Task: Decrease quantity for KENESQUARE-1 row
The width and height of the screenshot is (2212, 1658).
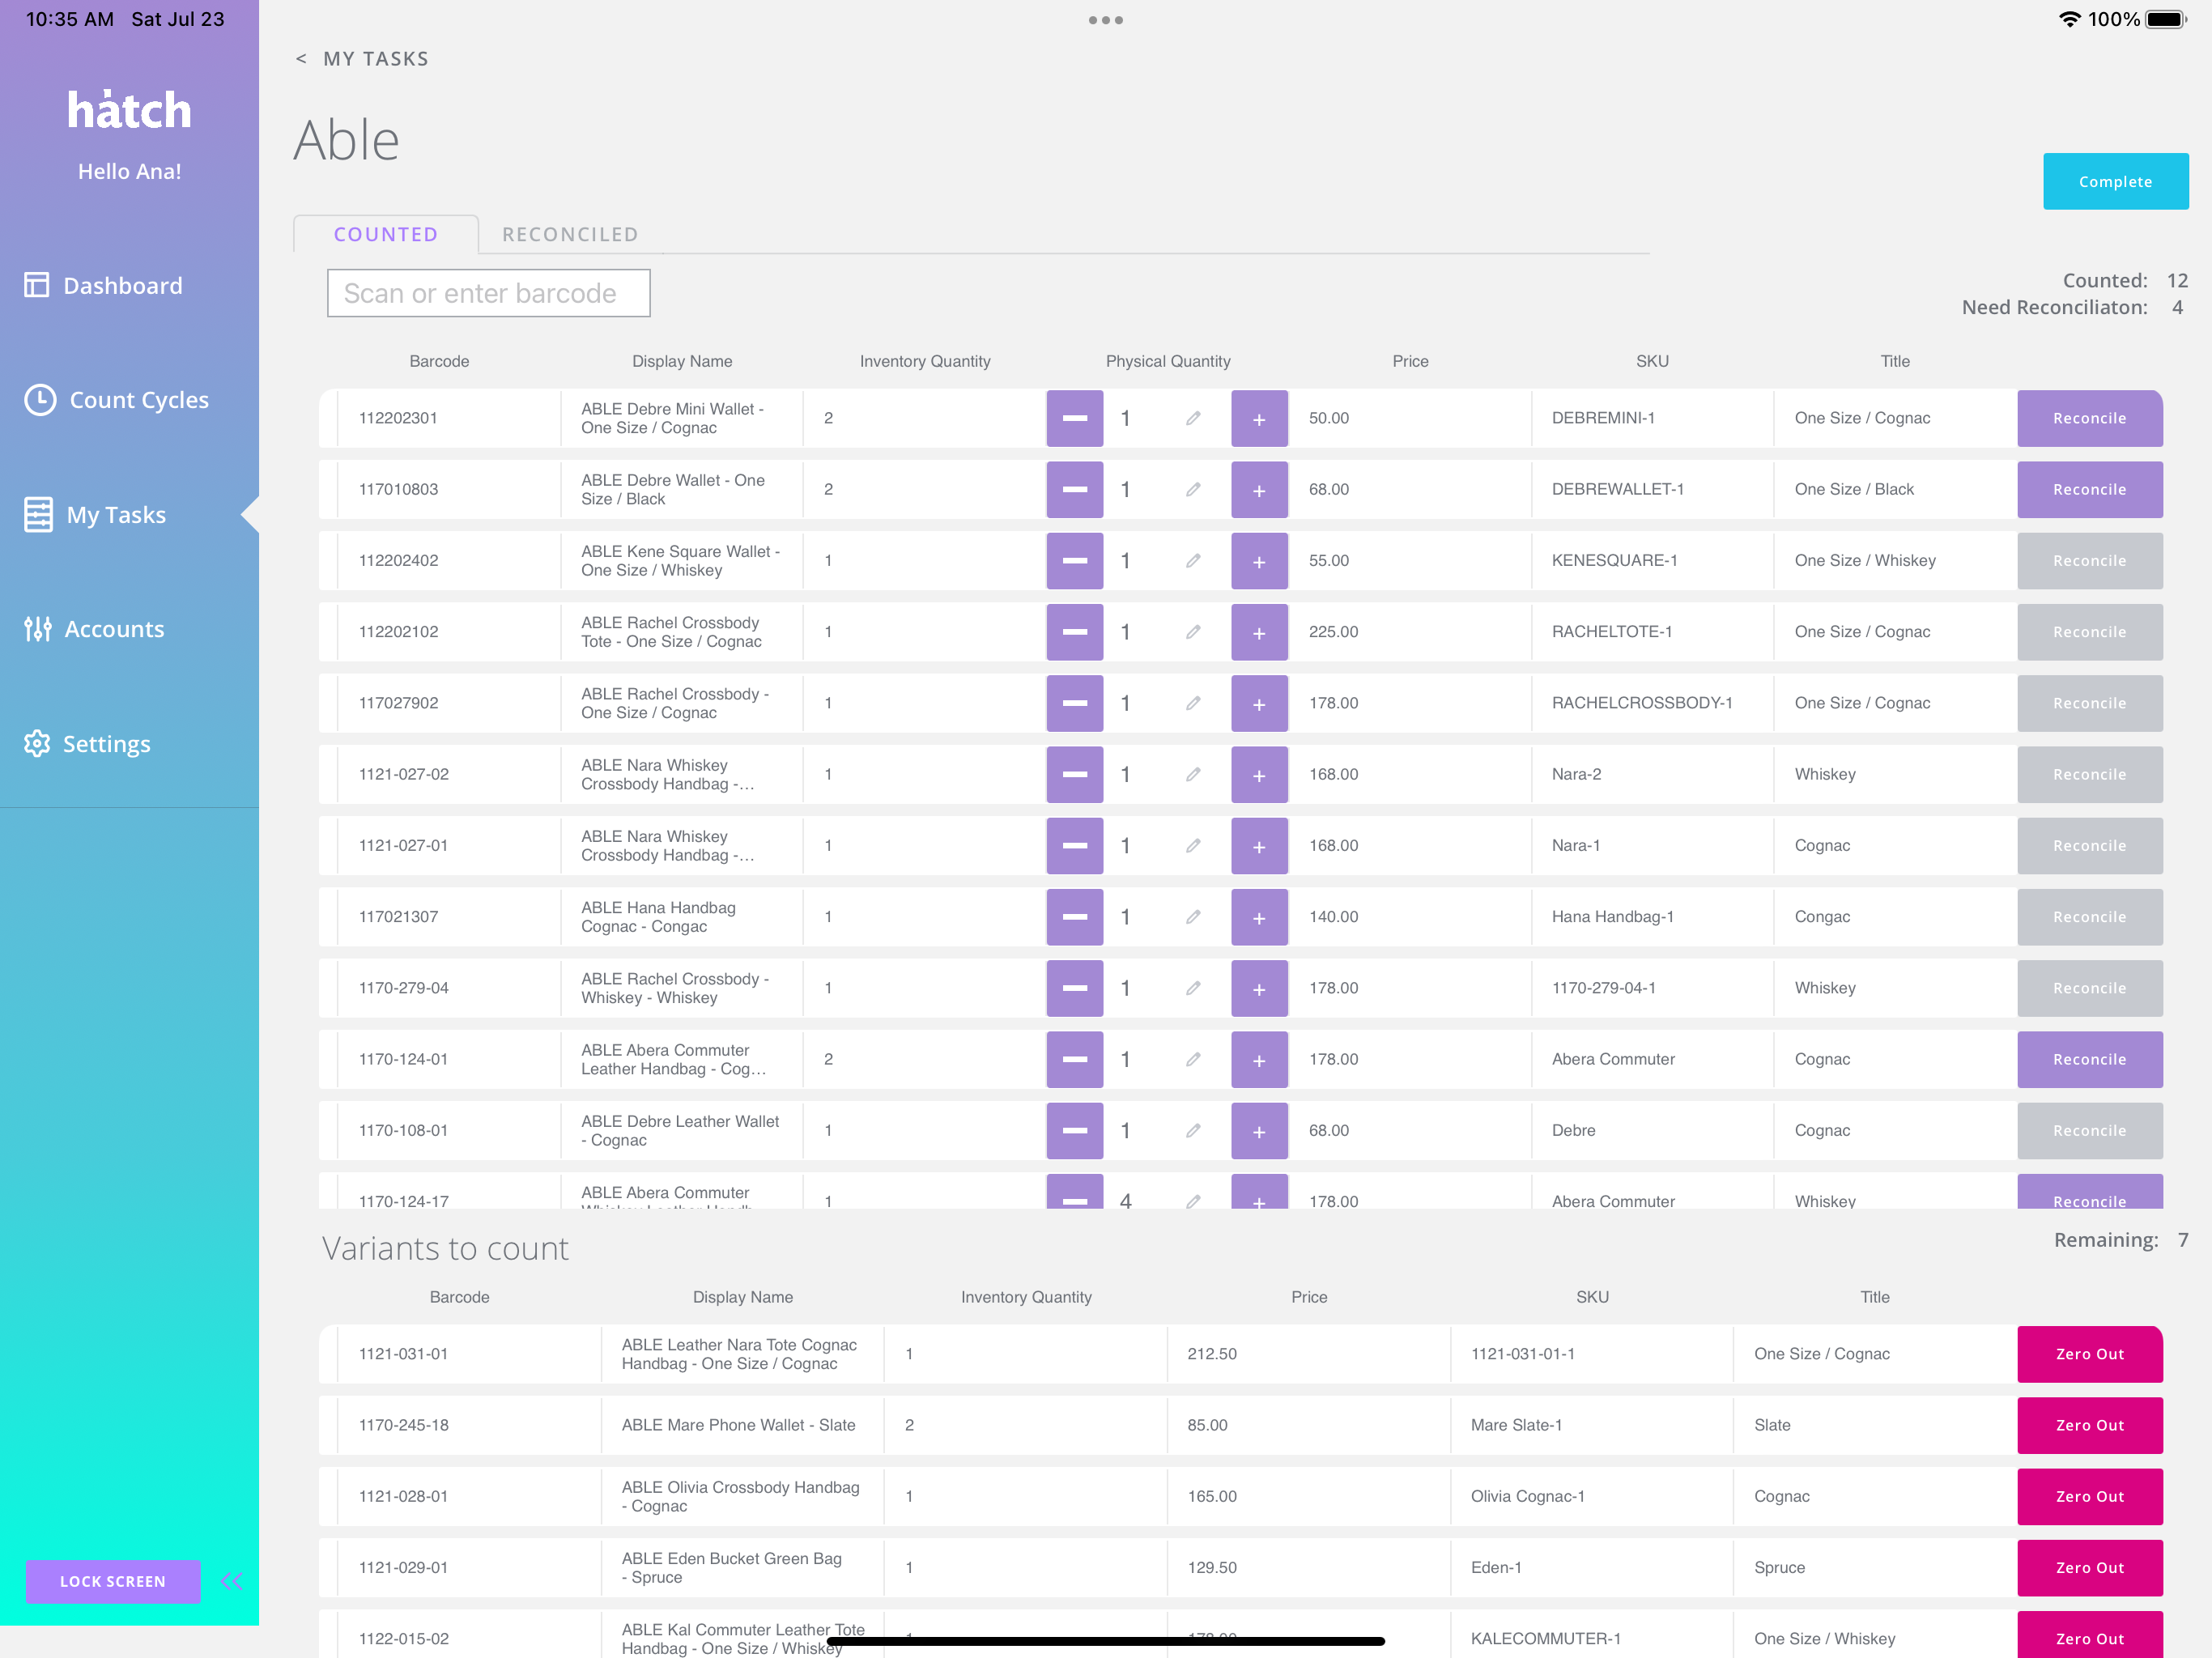Action: pyautogui.click(x=1075, y=560)
